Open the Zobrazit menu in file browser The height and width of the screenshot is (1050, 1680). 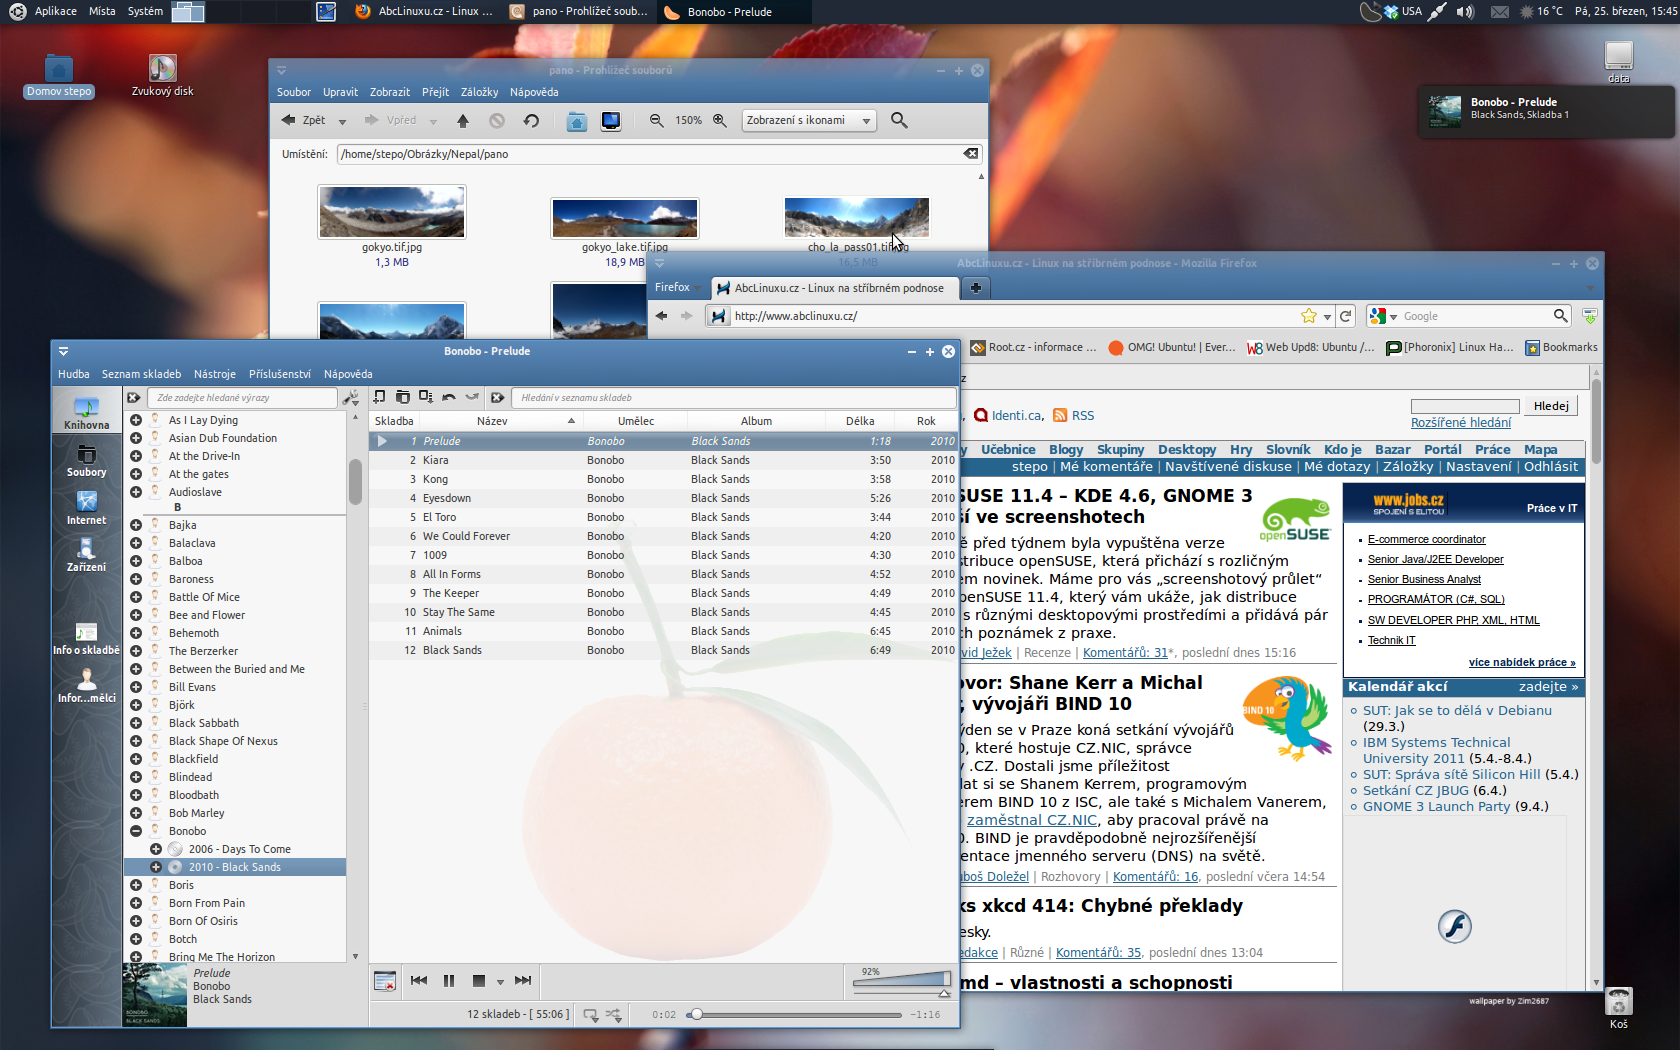(390, 92)
